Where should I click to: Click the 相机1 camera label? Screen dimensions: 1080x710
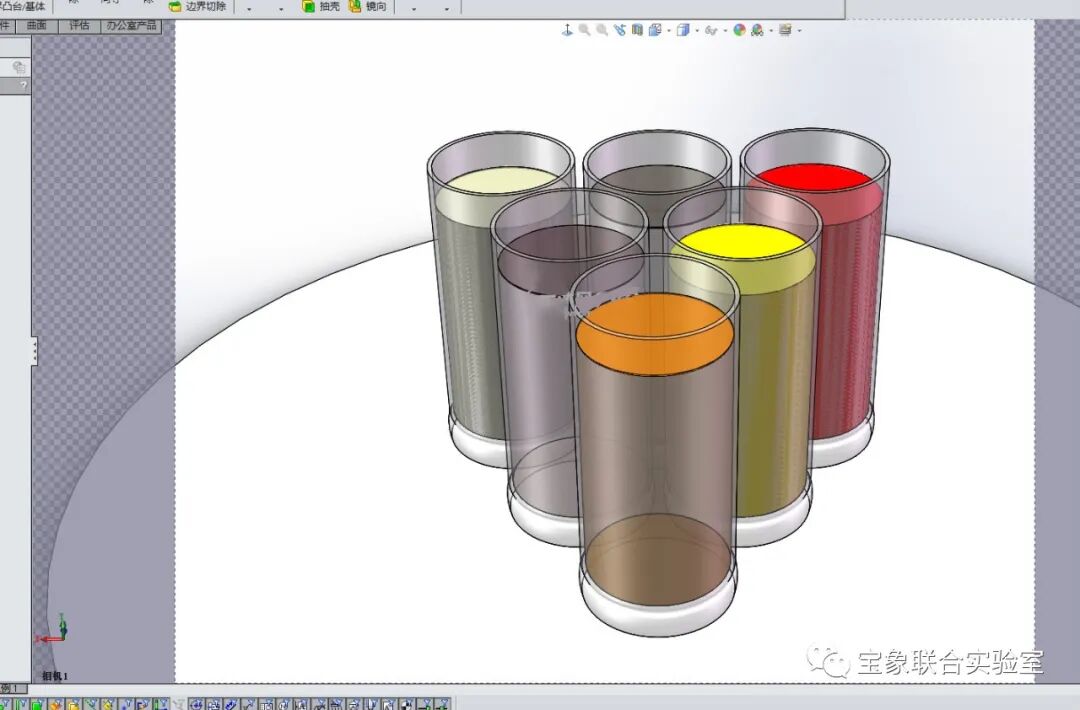pos(55,676)
